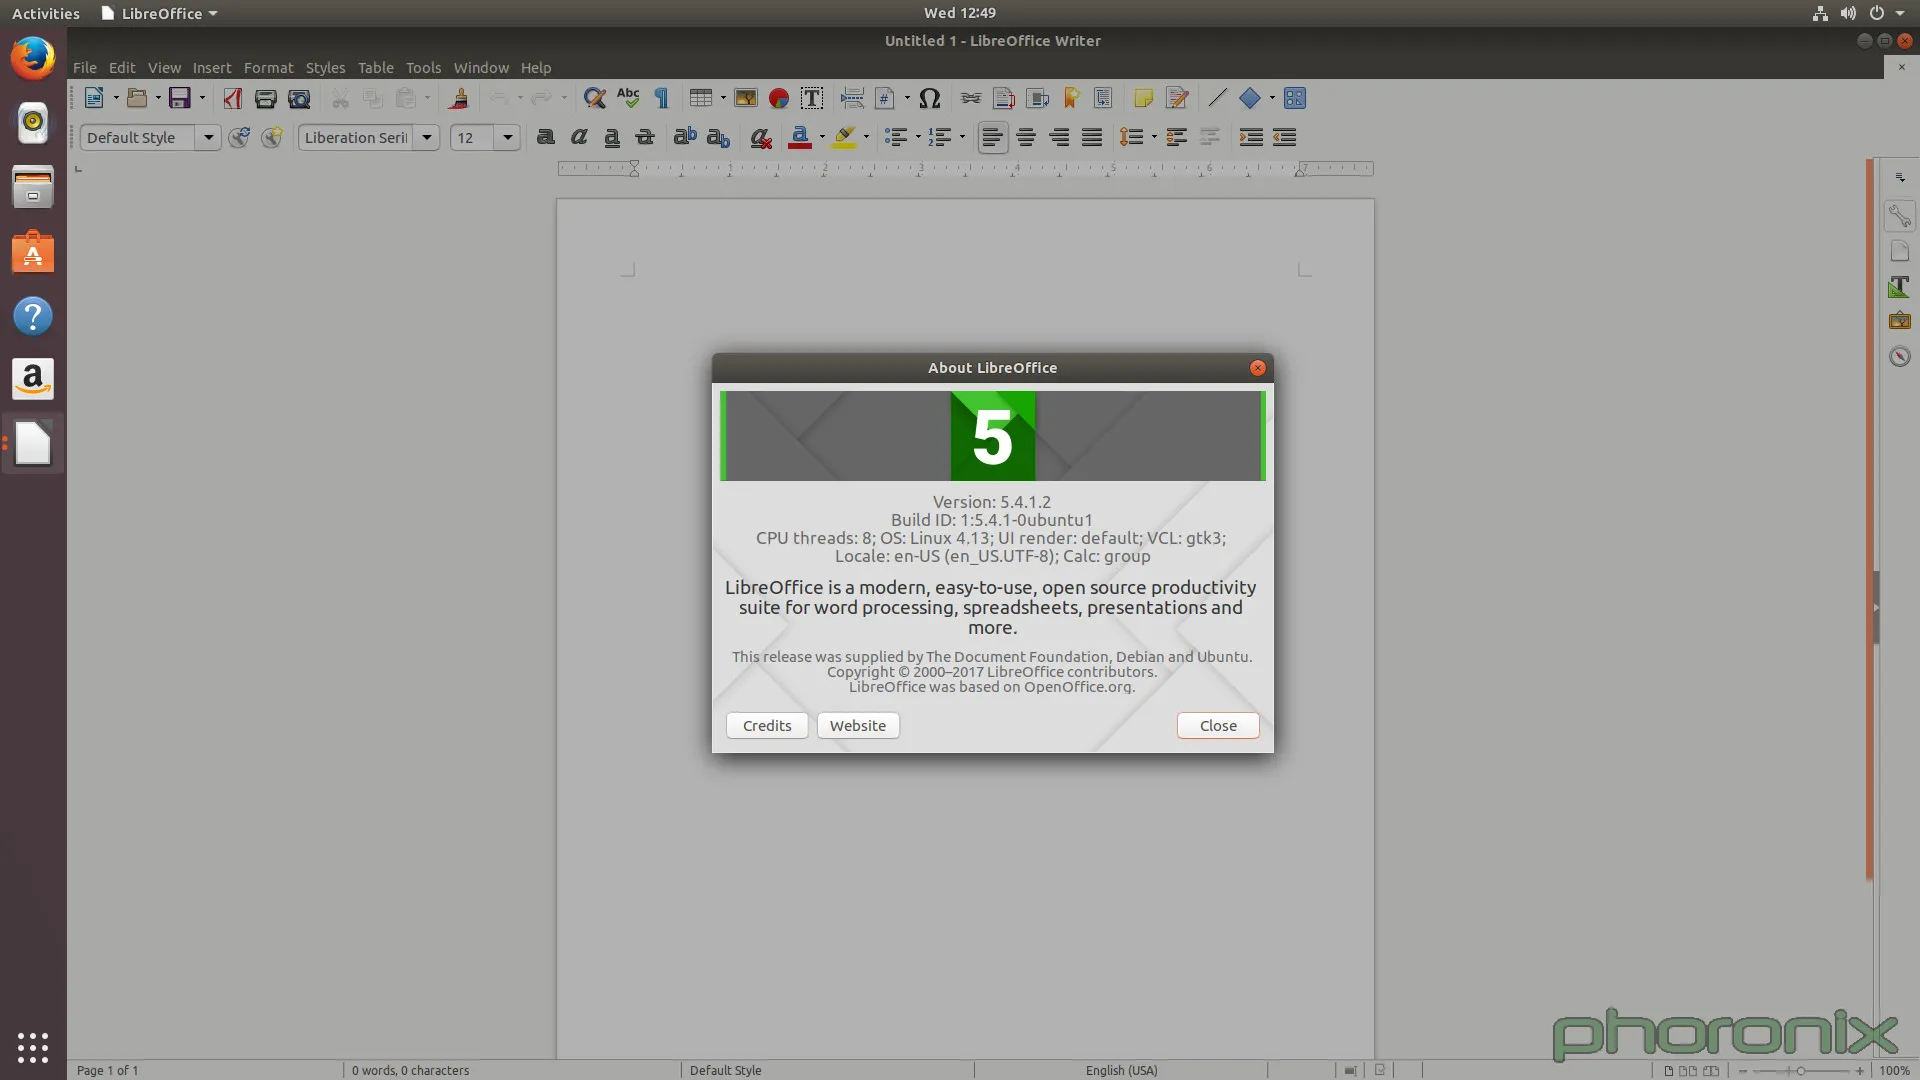Click the New document icon

94,98
